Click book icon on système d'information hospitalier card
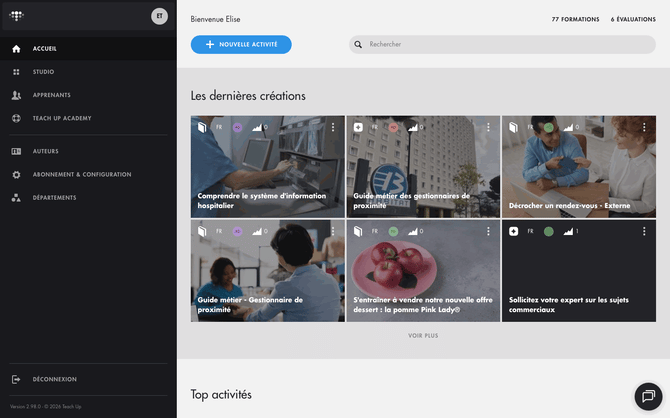 coord(202,127)
